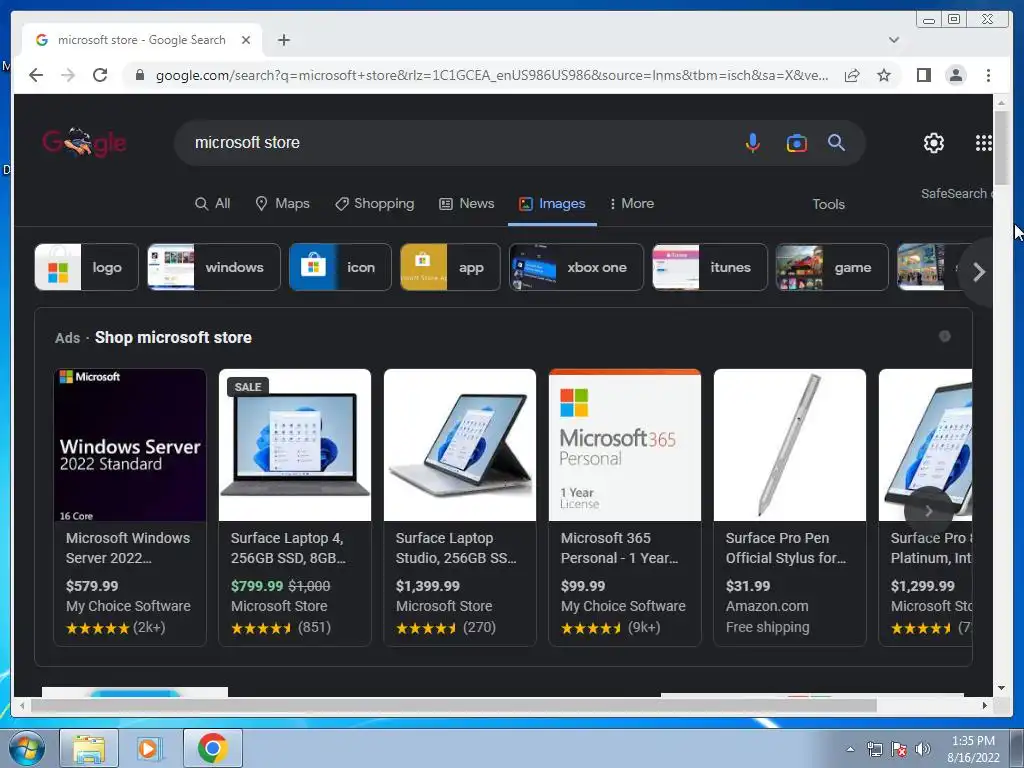Open the Surface Pro Pen product image

[790, 445]
